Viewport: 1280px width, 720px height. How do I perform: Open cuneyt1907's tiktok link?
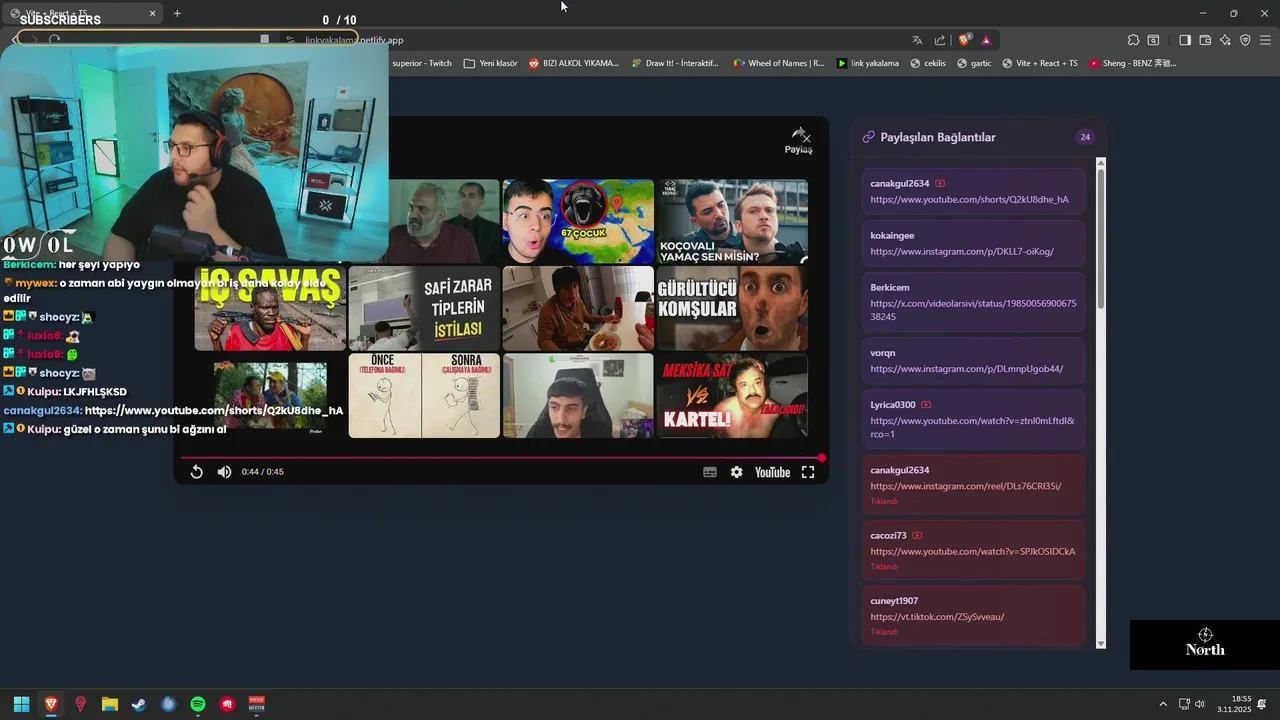937,617
